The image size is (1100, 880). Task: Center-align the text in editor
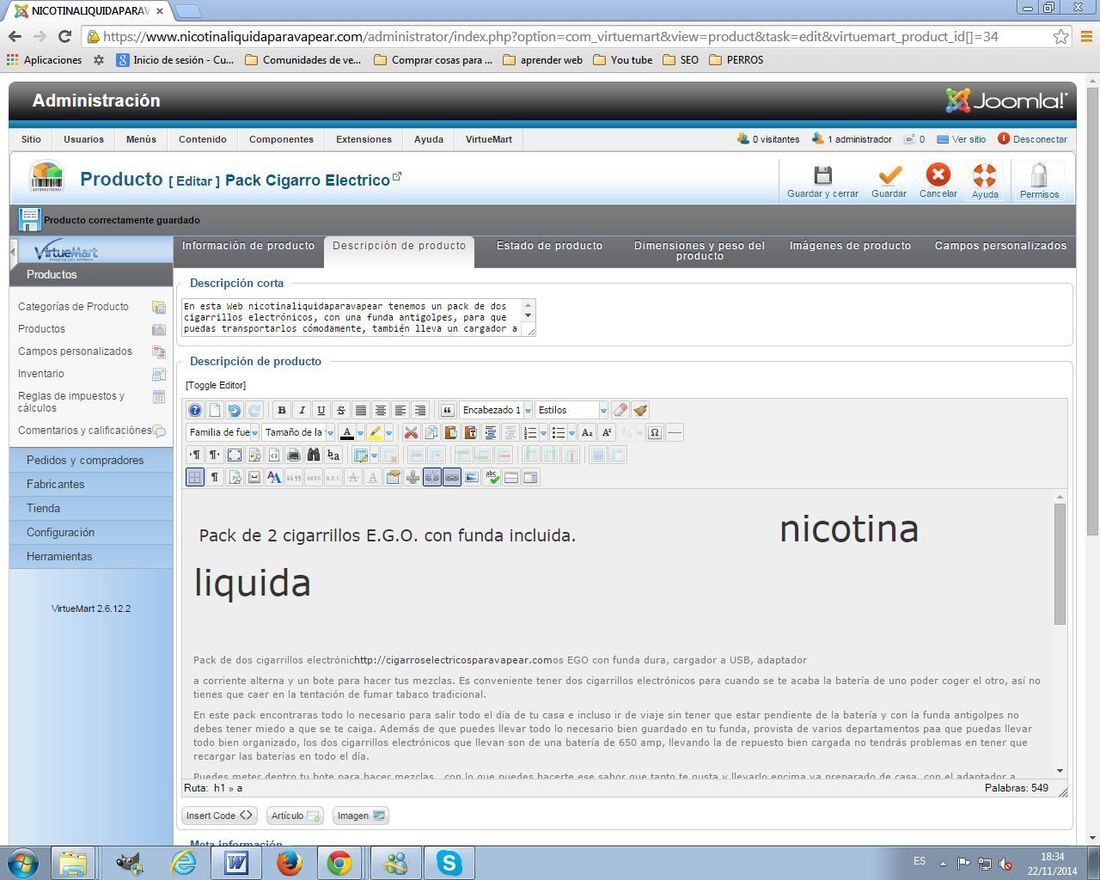coord(380,410)
